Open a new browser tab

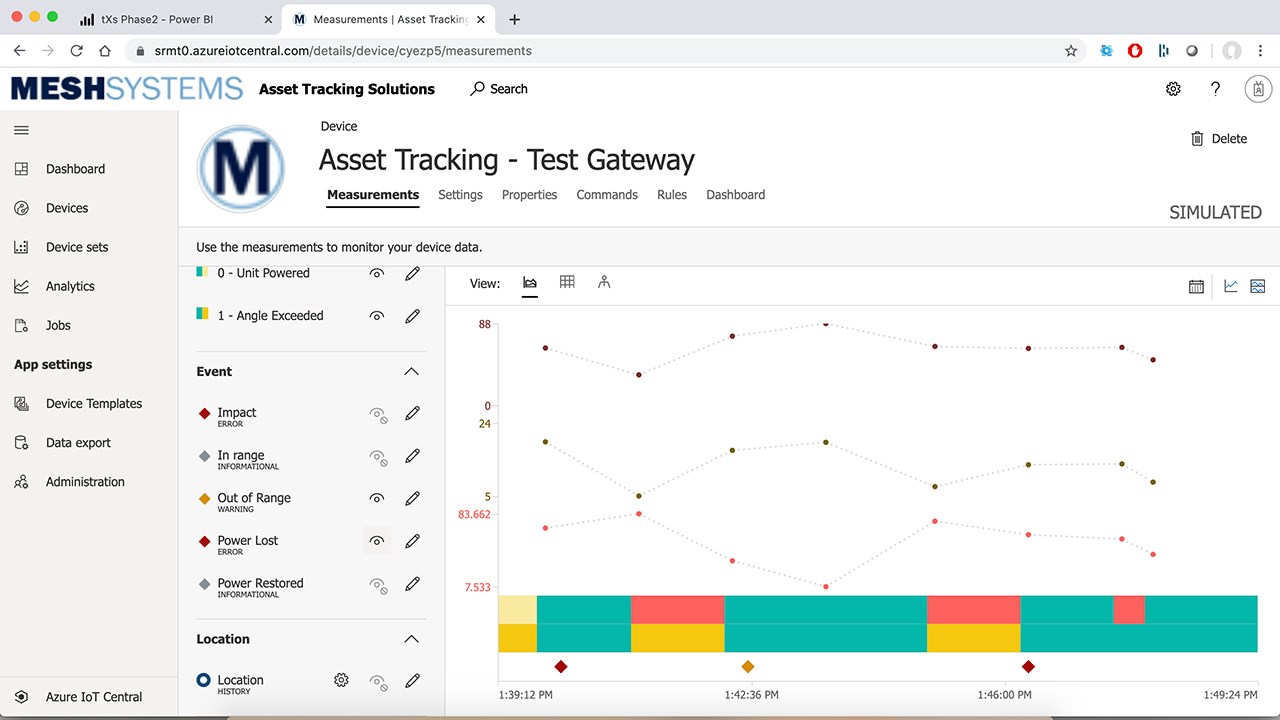pyautogui.click(x=514, y=19)
